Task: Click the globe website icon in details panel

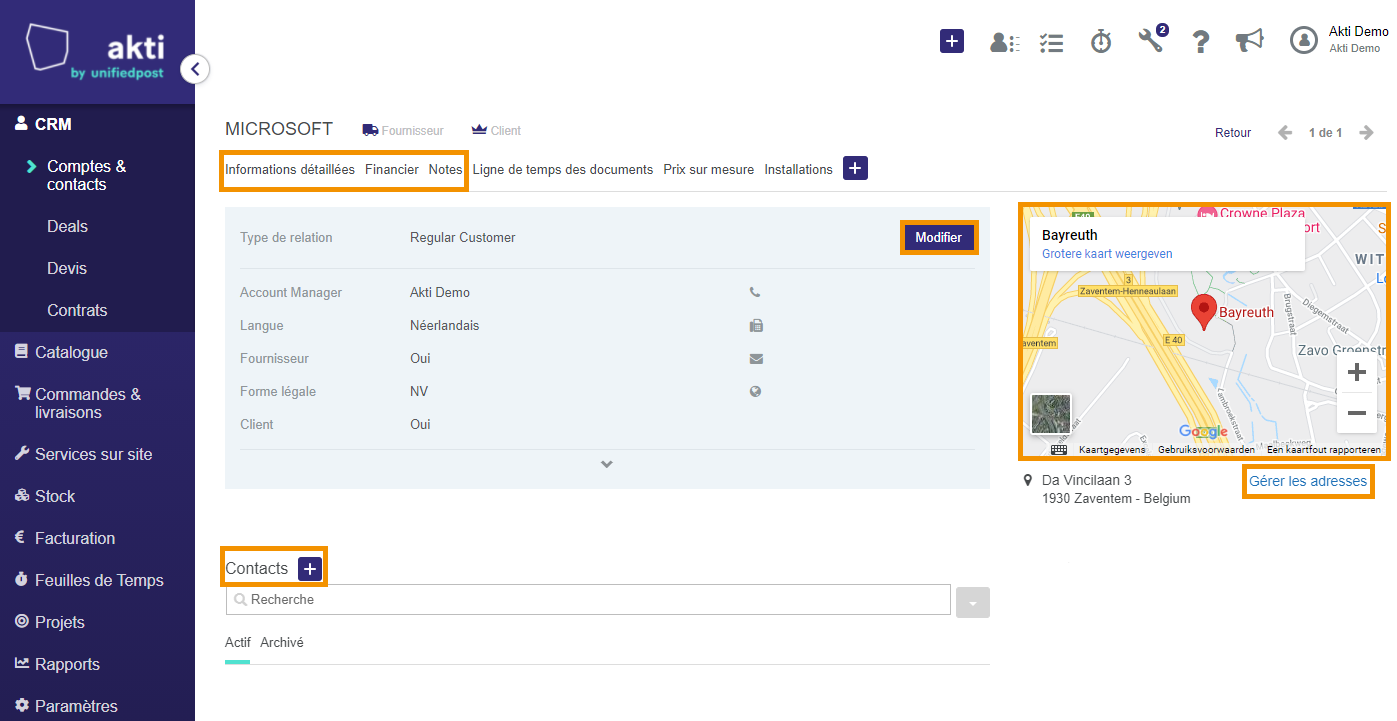Action: (x=756, y=392)
